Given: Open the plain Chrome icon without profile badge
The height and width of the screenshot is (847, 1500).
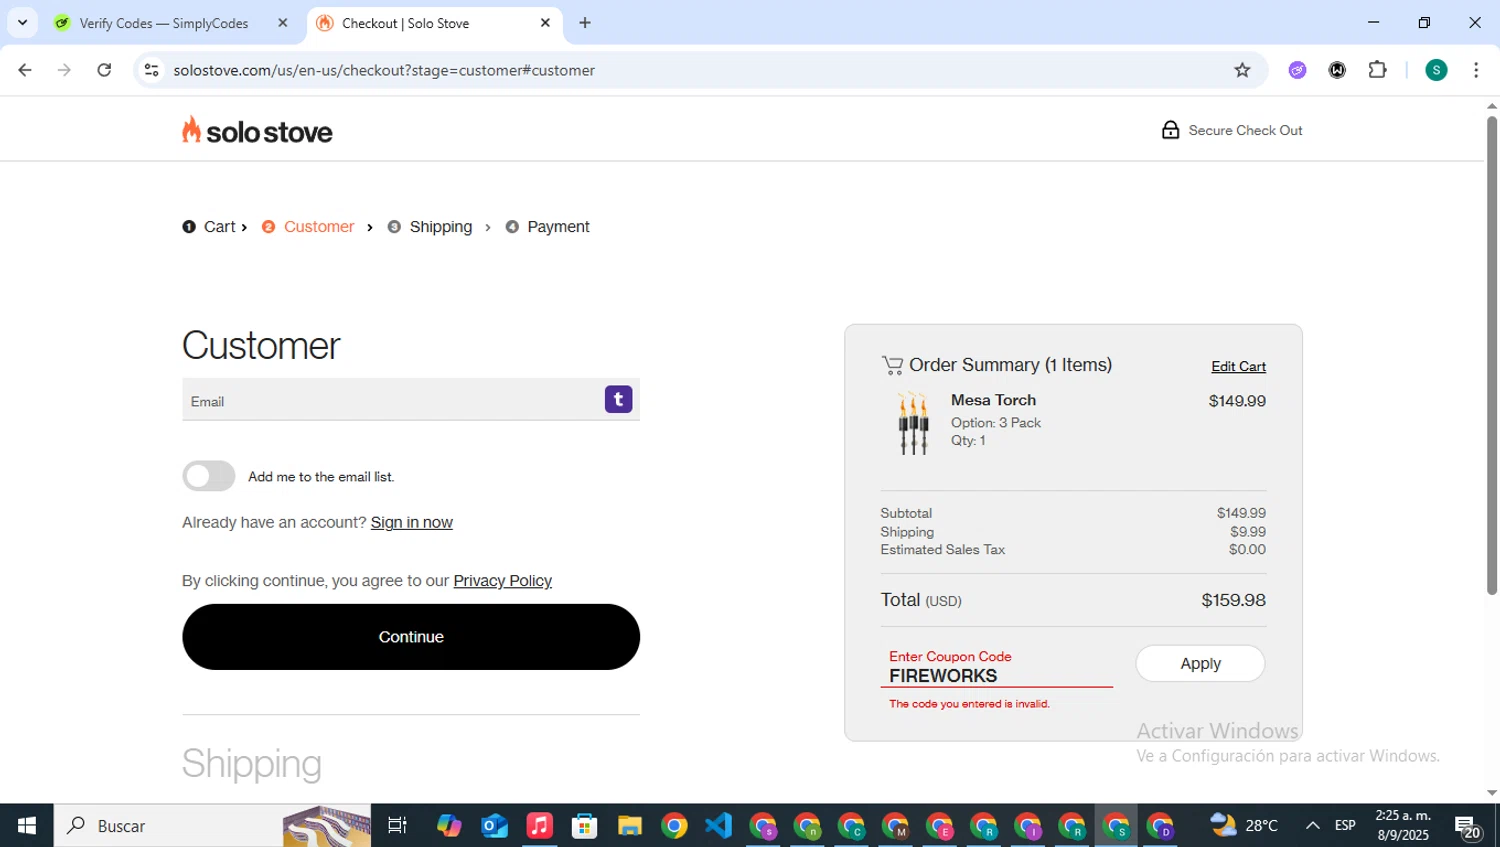Looking at the screenshot, I should pos(674,826).
